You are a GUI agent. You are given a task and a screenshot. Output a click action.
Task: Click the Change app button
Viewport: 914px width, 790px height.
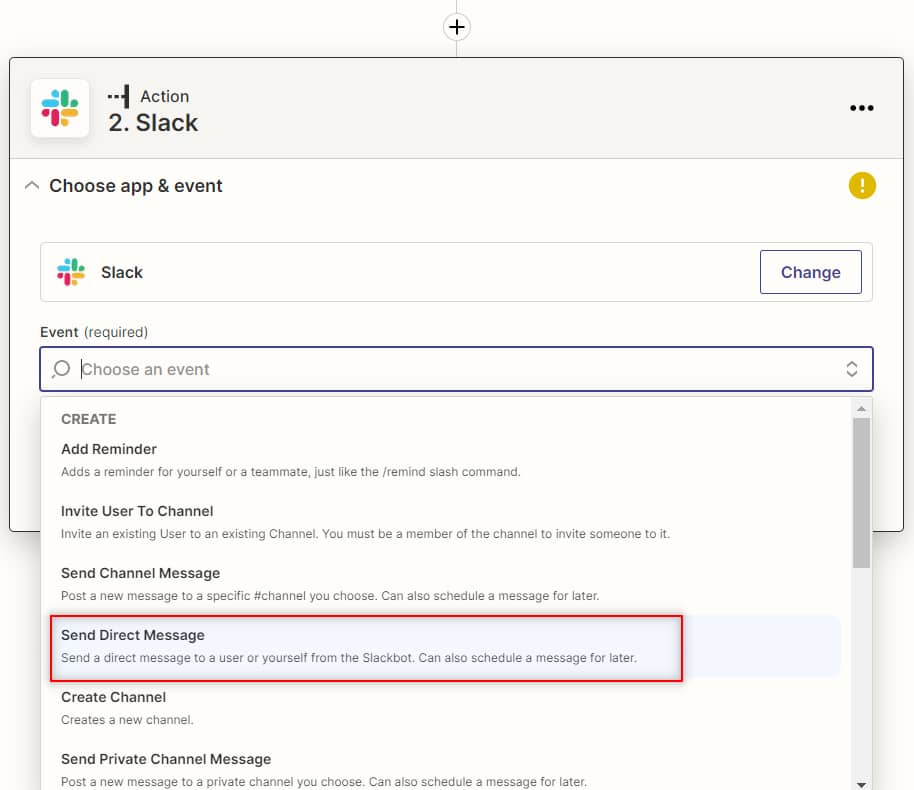[x=810, y=272]
